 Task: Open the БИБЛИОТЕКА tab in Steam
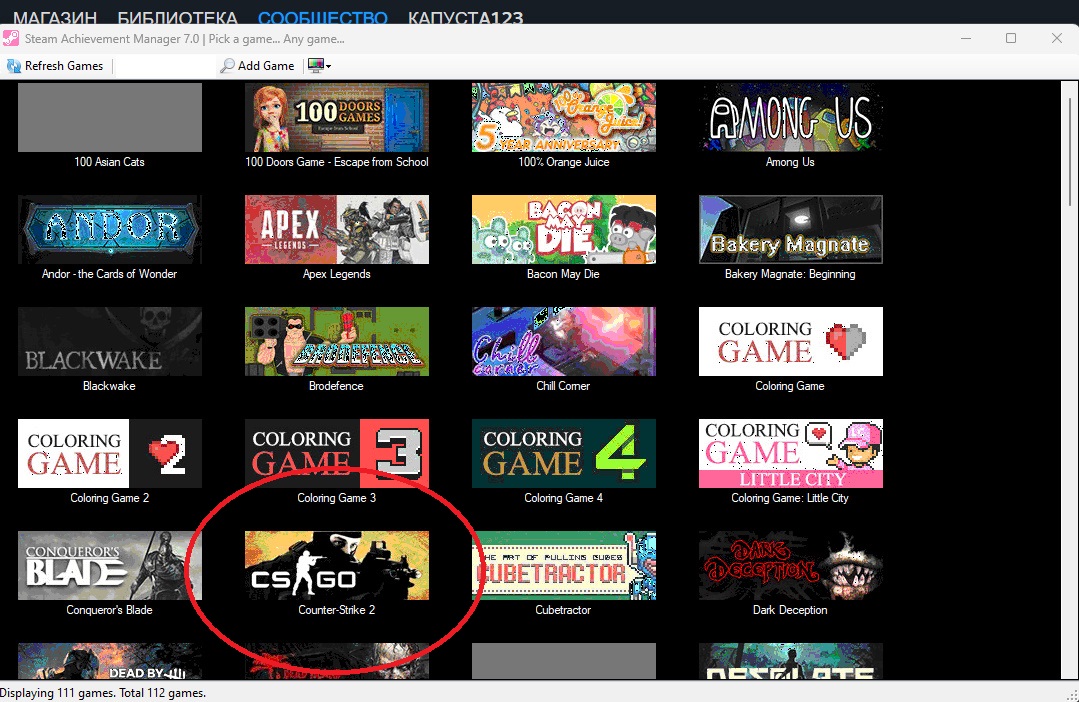[178, 18]
